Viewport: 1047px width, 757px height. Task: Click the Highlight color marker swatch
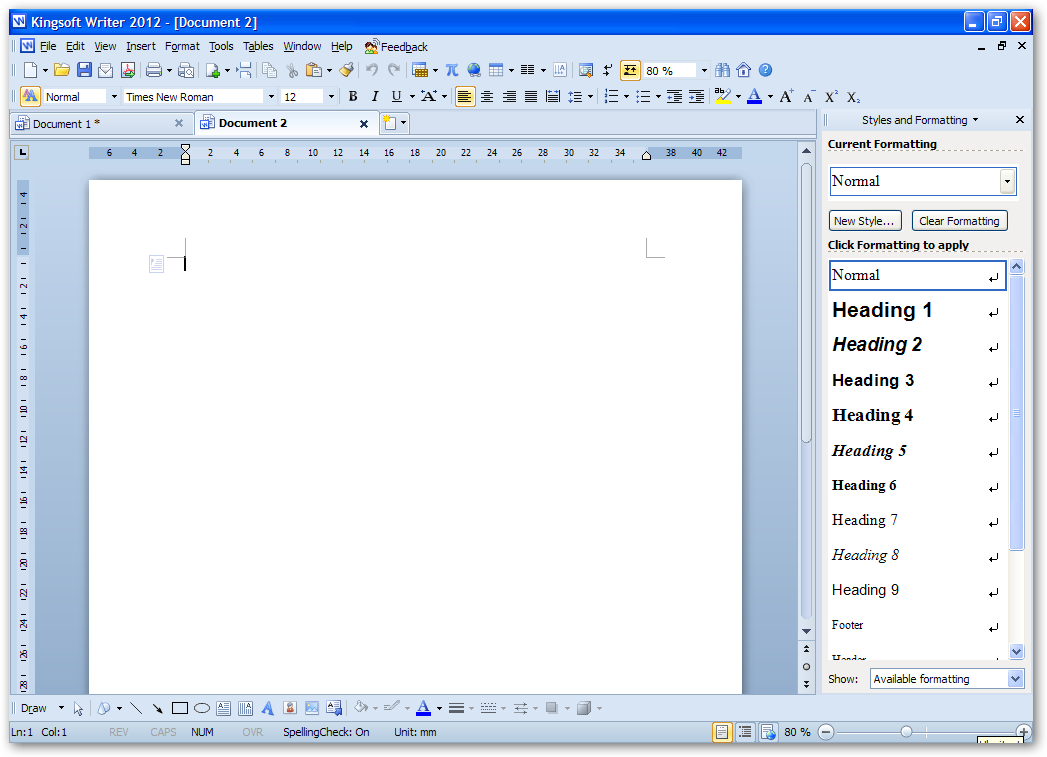[722, 96]
